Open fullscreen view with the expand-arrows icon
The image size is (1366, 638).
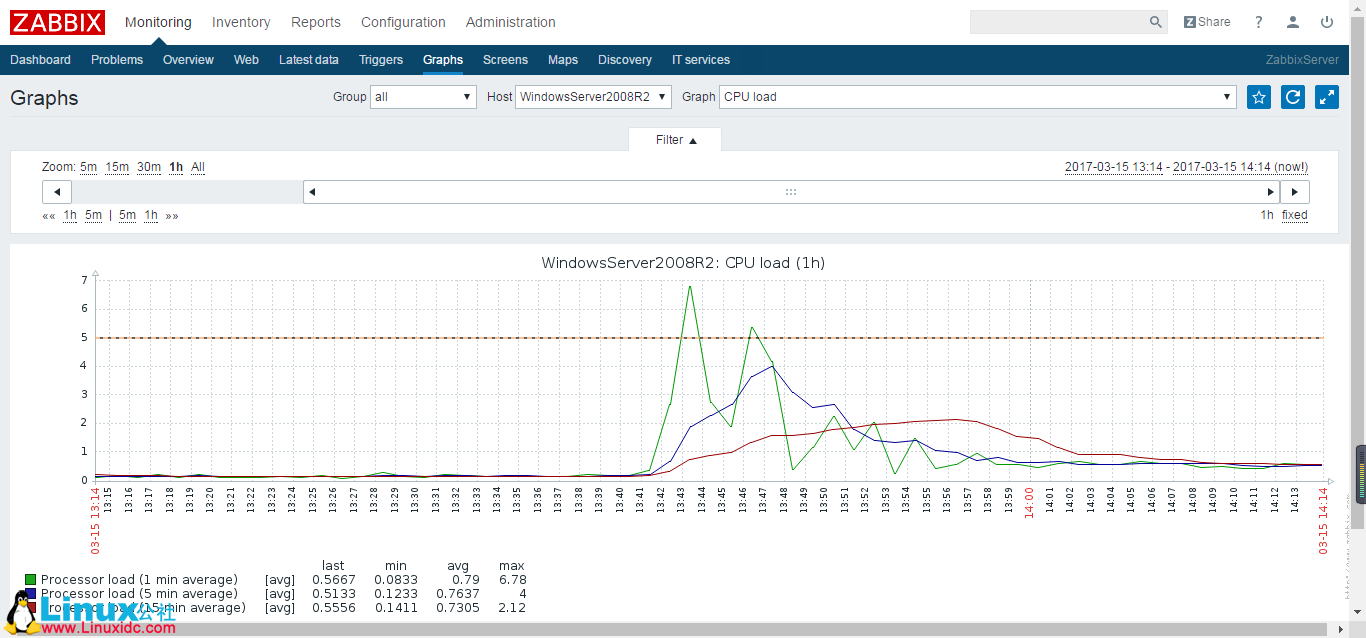[x=1327, y=97]
